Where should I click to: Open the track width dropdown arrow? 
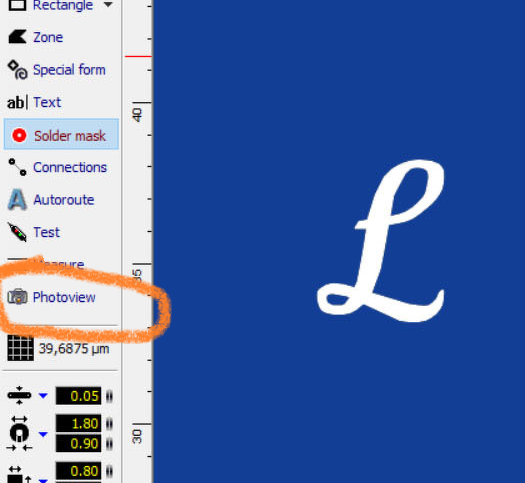point(43,396)
